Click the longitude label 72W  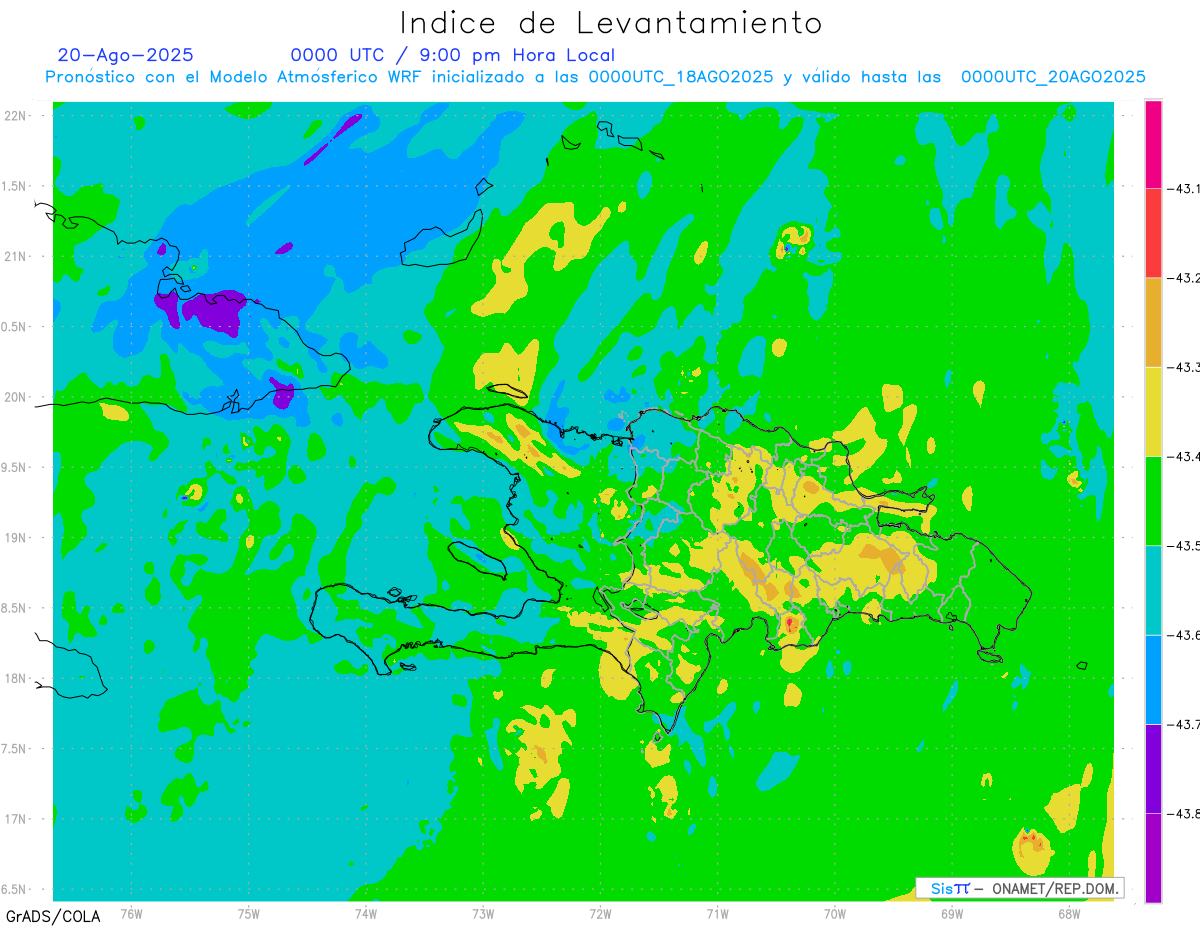[600, 913]
